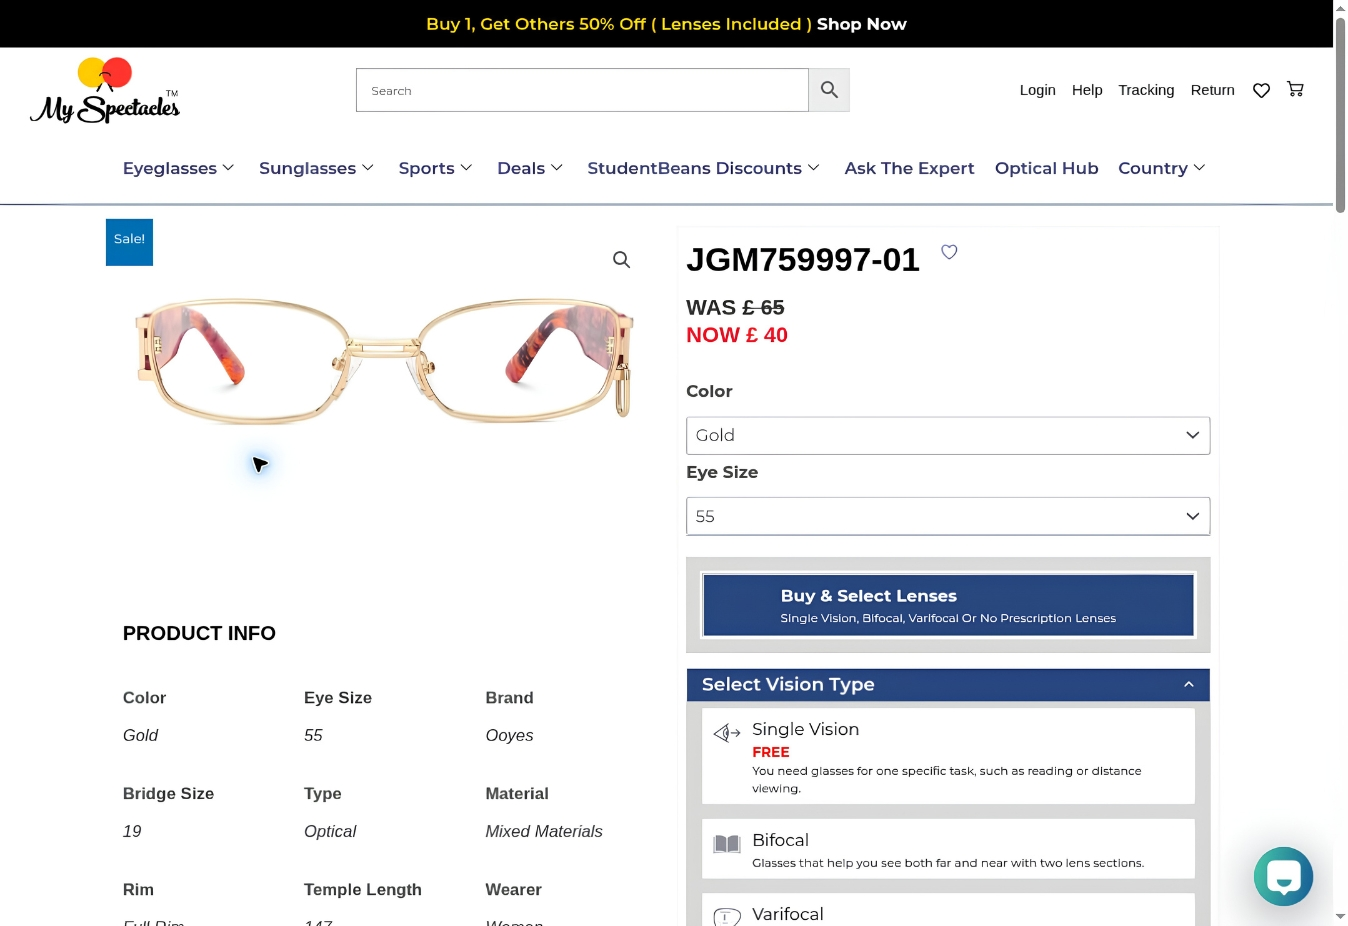Screen dimensions: 1348x926
Task: Click the Sale! badge
Action: [129, 242]
